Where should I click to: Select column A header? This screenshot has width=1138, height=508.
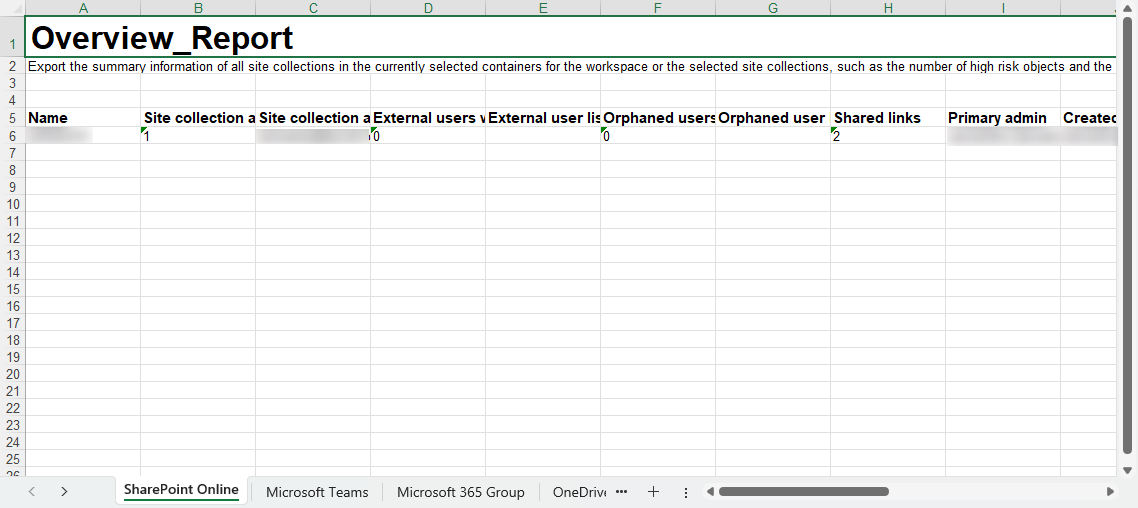(83, 8)
